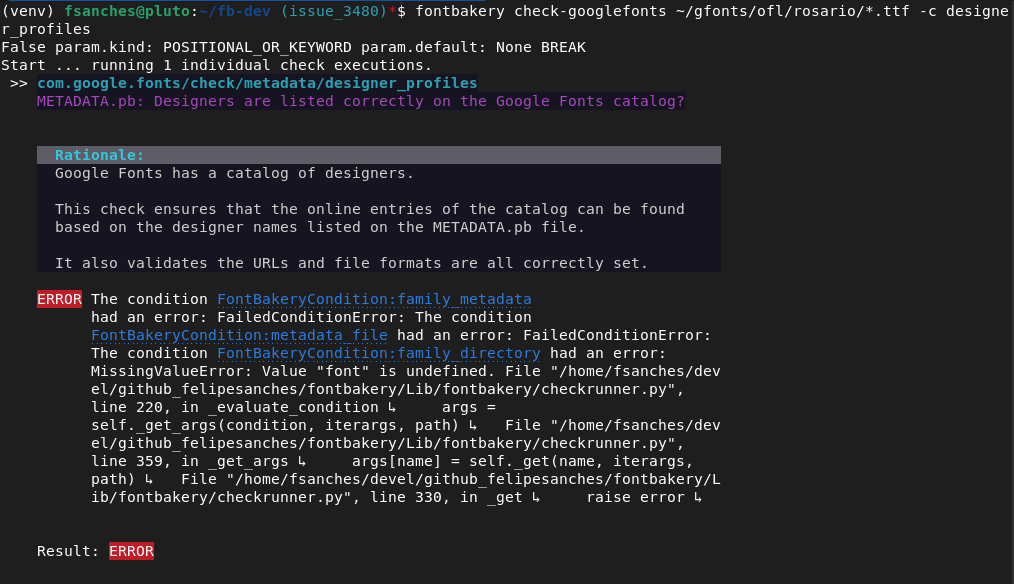This screenshot has height=584, width=1014.
Task: Click the check ID com.google.fonts/check/metadata/designer_profiles
Action: [x=257, y=83]
